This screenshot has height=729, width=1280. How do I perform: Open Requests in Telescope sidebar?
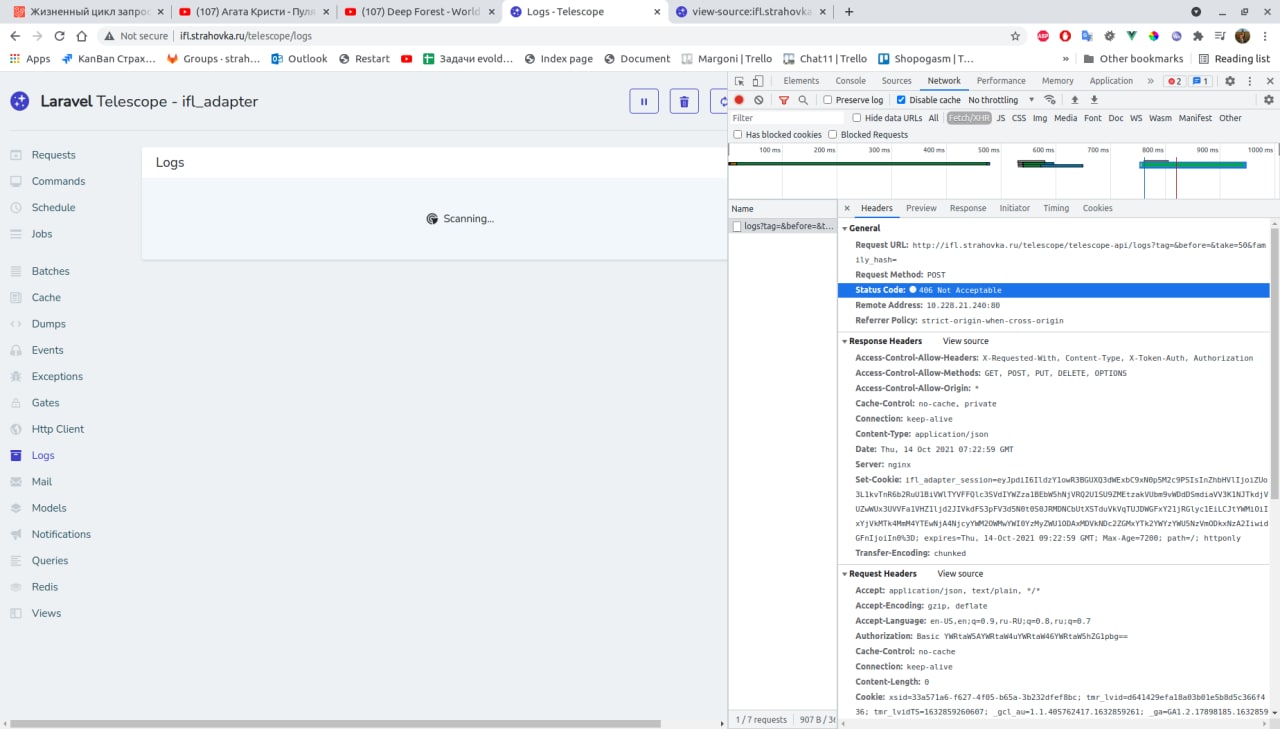(x=53, y=155)
